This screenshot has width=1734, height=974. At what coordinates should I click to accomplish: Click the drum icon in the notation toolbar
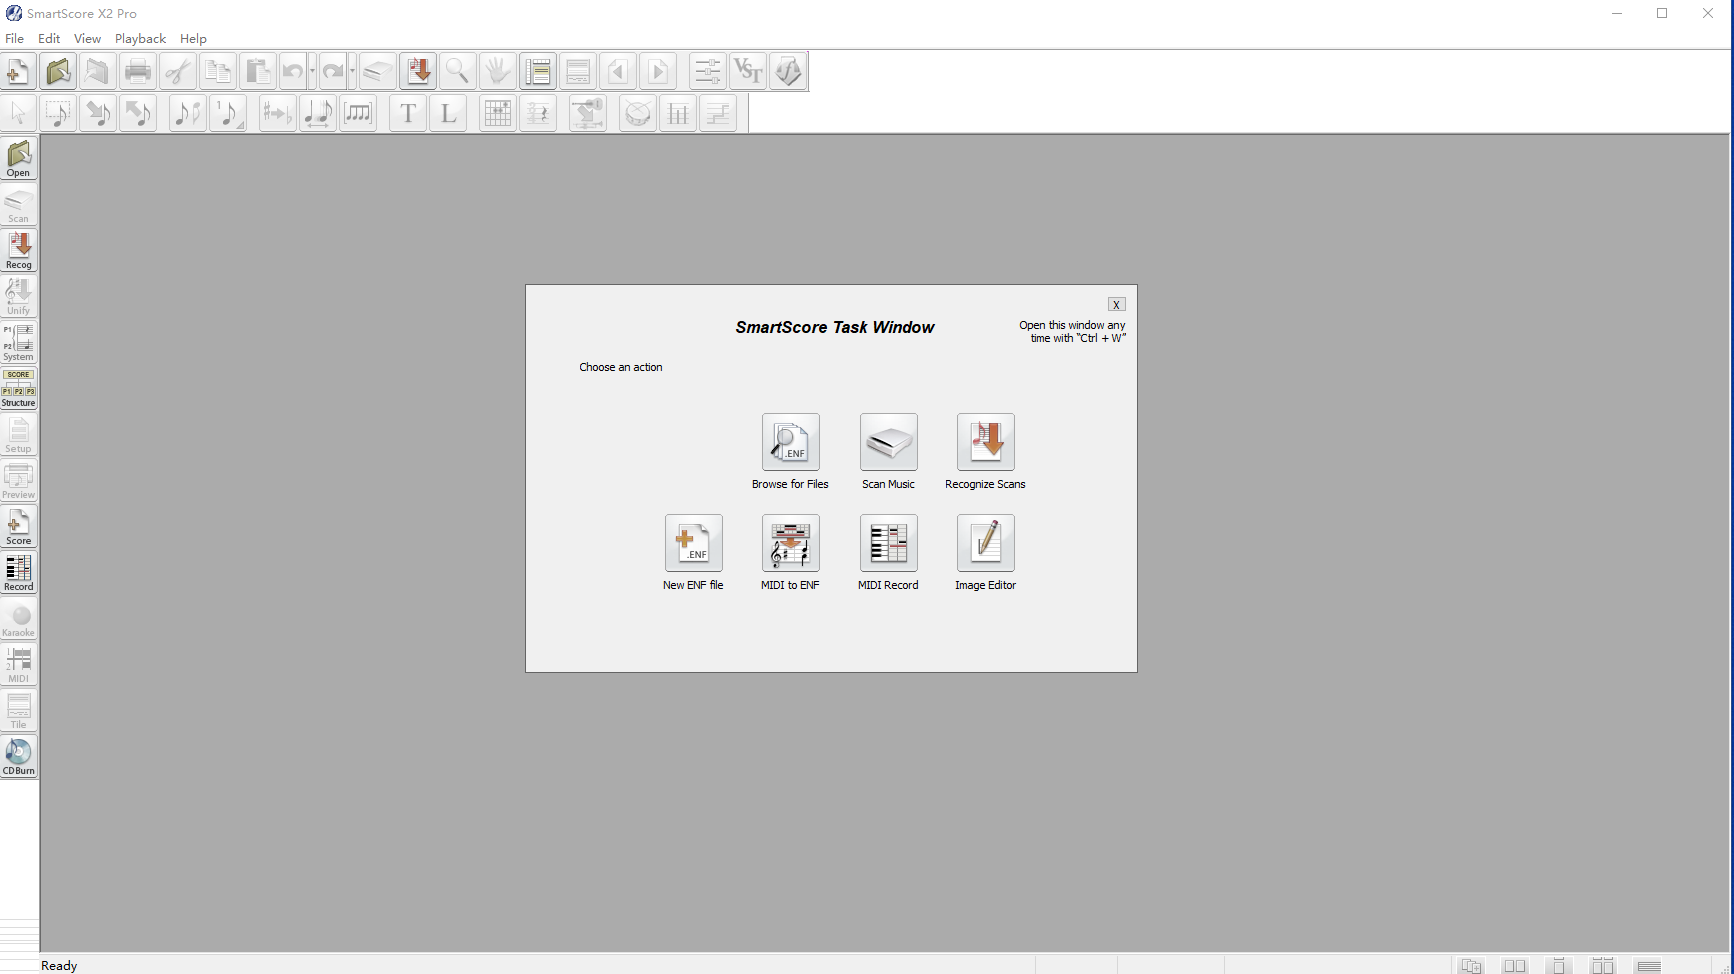(x=638, y=113)
